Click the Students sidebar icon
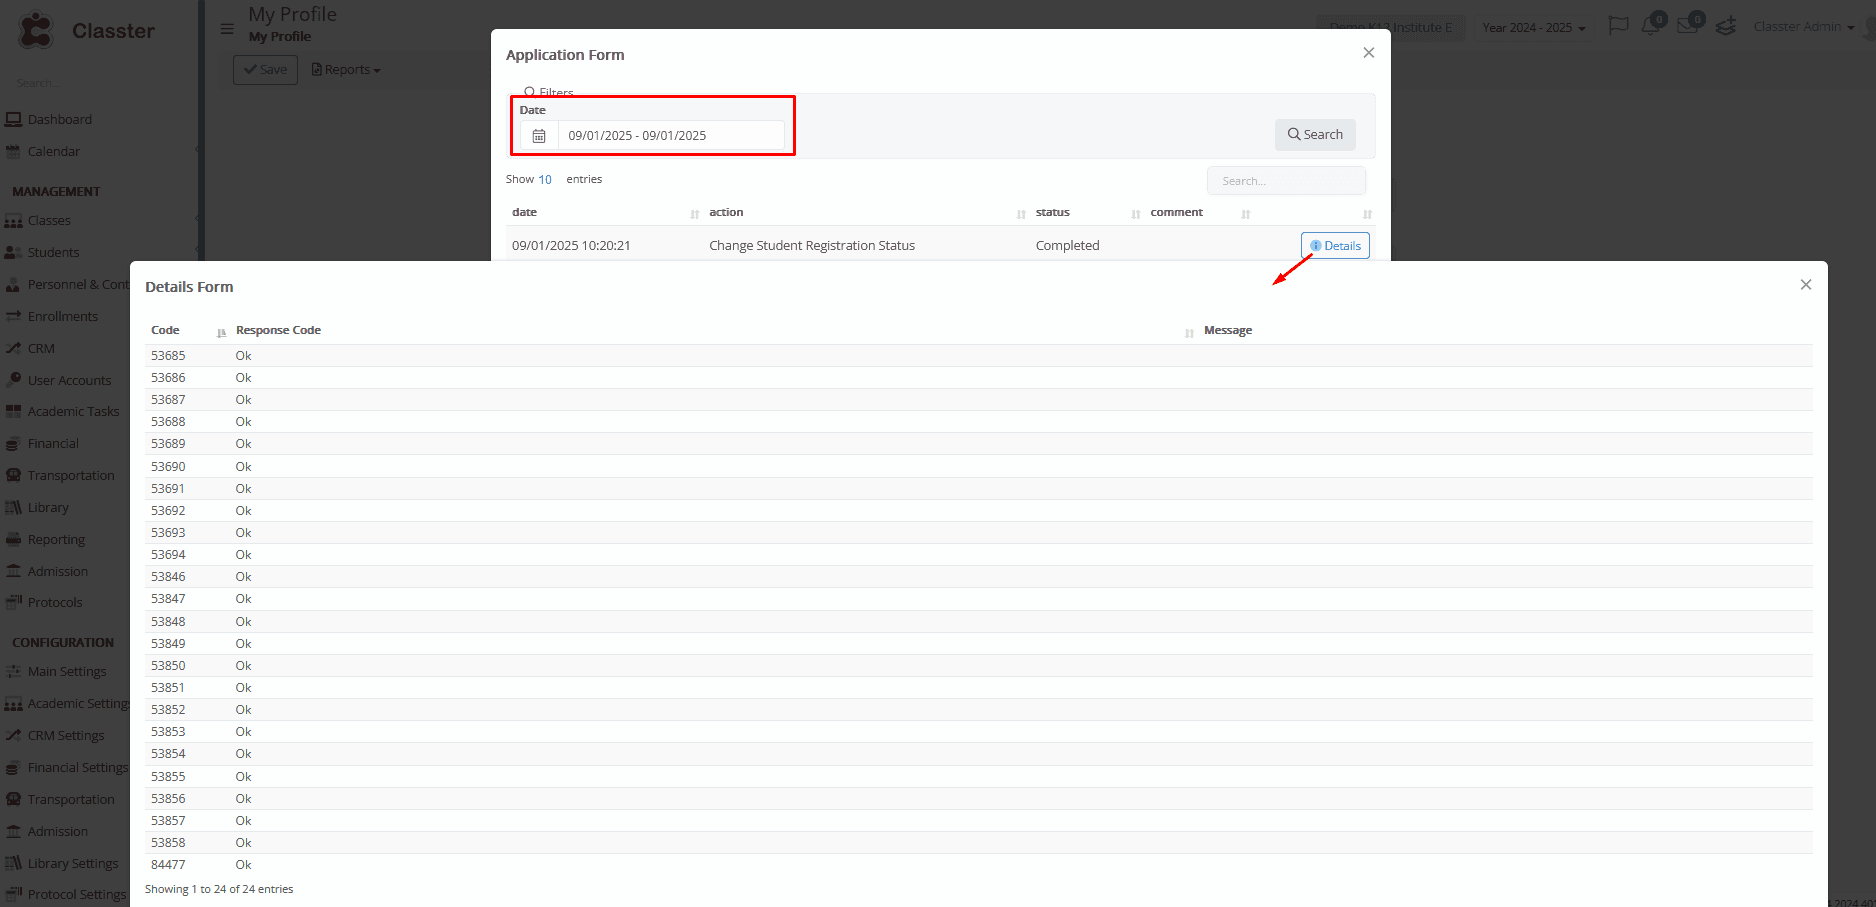 13,252
